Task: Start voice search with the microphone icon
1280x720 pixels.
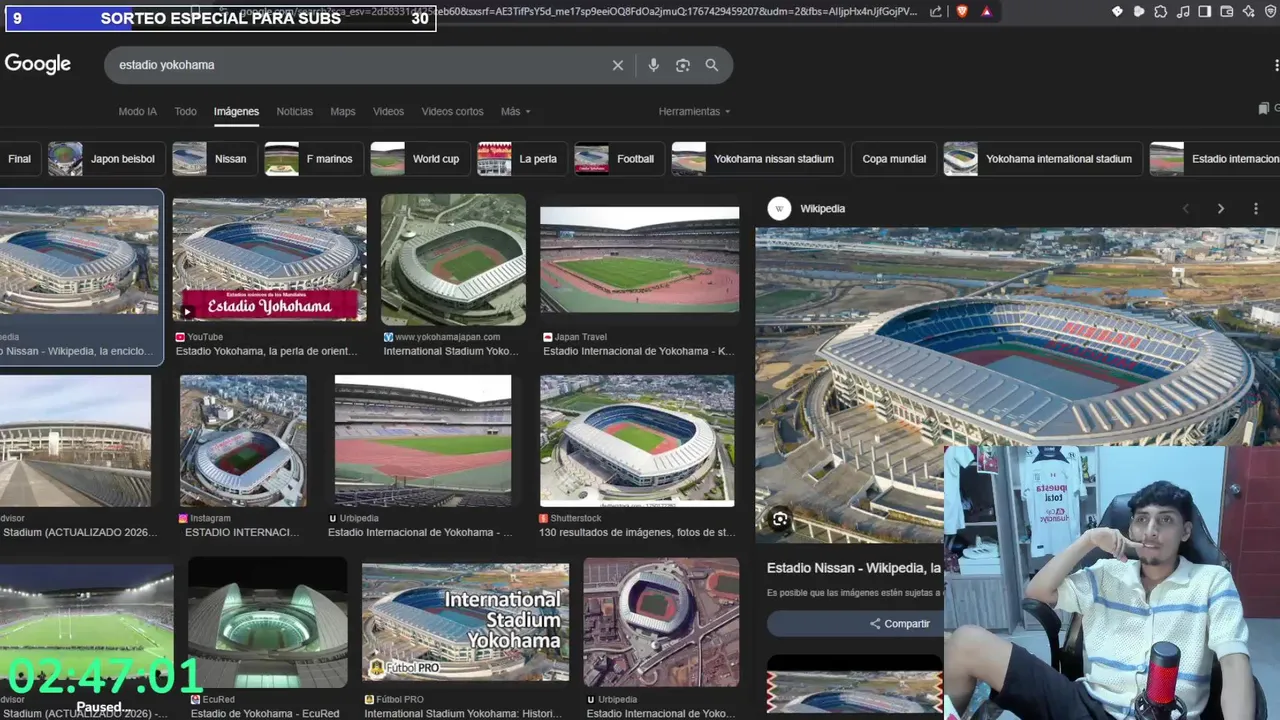Action: tap(653, 65)
